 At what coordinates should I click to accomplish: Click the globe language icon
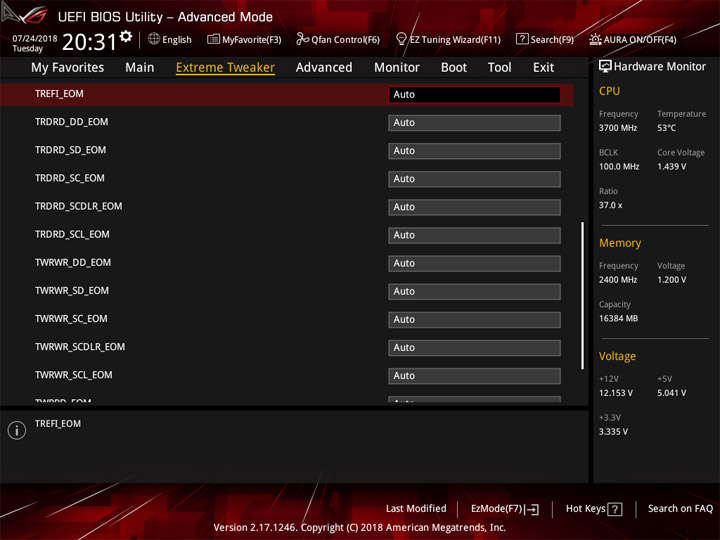click(x=154, y=39)
